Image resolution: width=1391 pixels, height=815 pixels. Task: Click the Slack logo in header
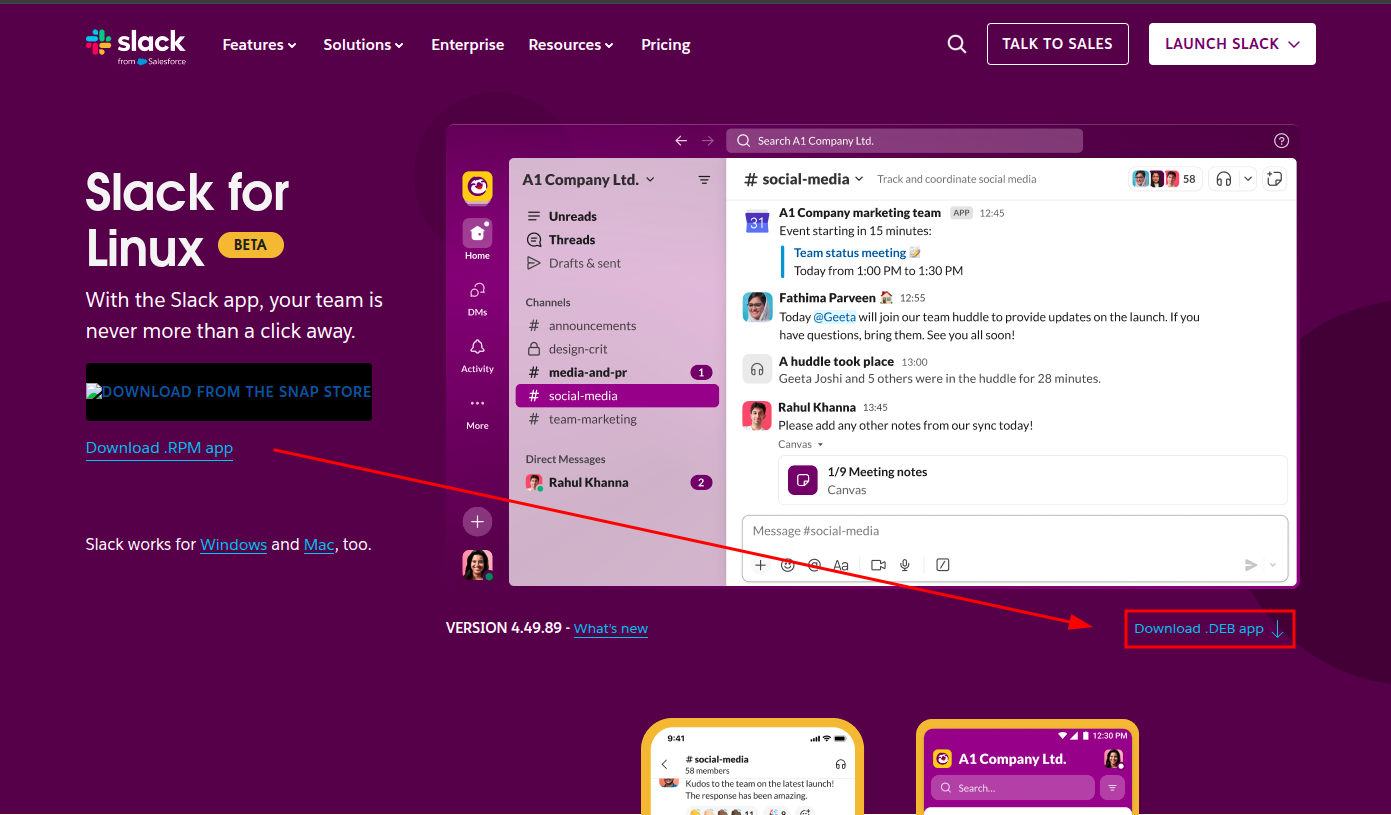[136, 46]
